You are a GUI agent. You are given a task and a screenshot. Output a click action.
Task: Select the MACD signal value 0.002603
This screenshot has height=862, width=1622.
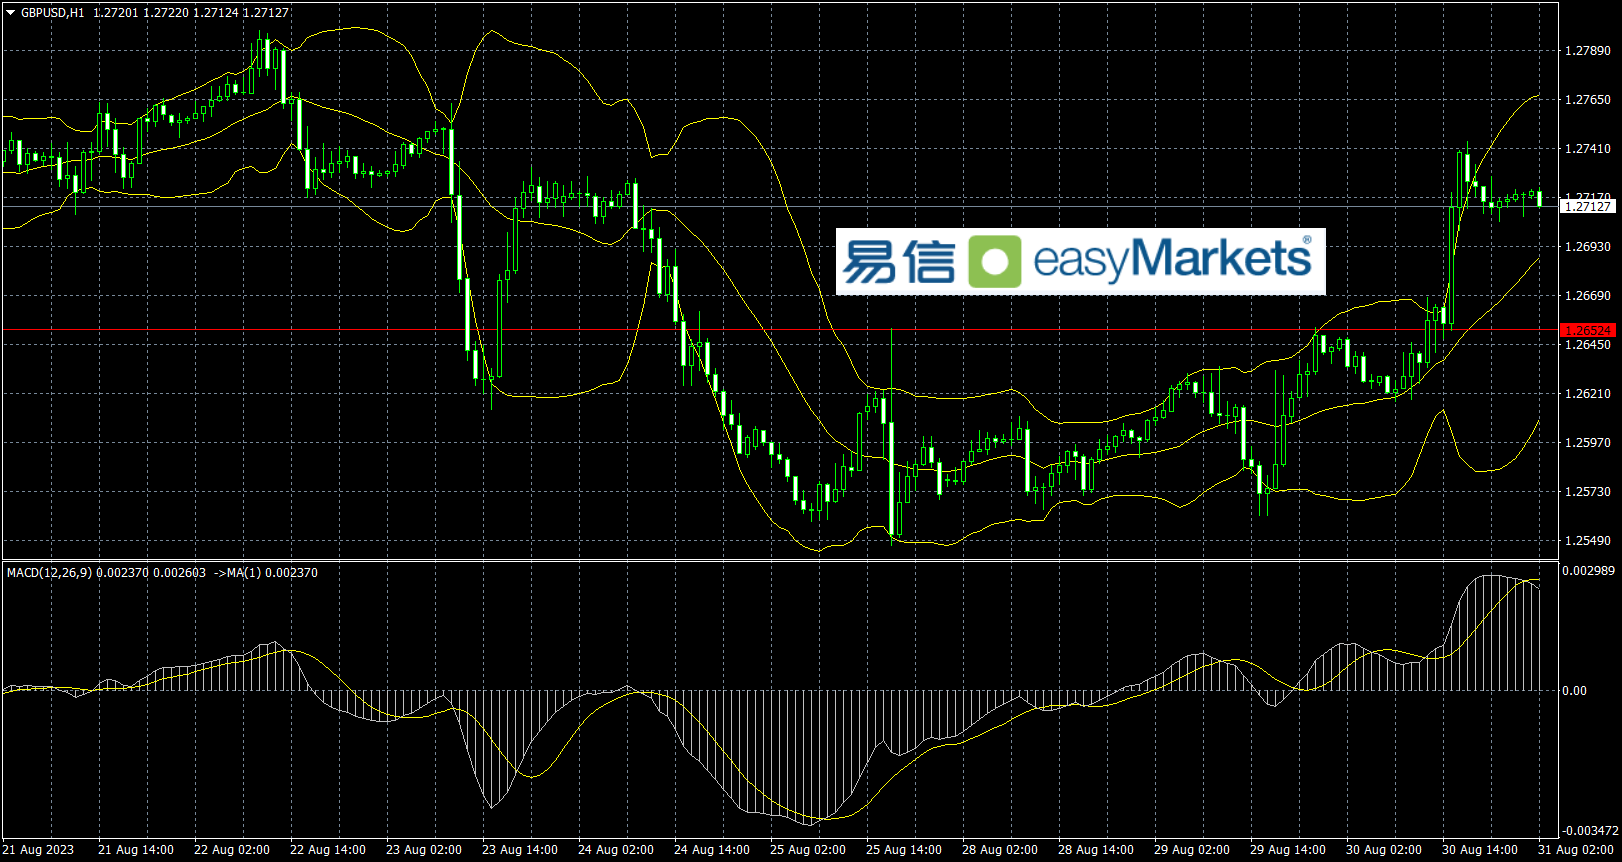(179, 573)
